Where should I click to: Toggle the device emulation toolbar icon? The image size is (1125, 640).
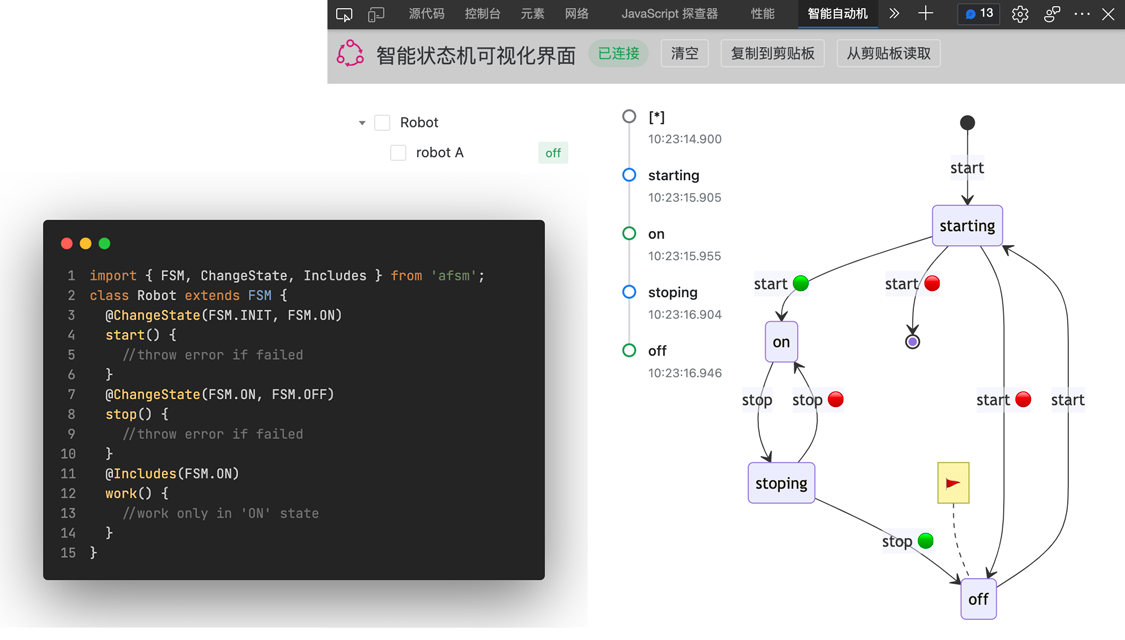click(344, 13)
